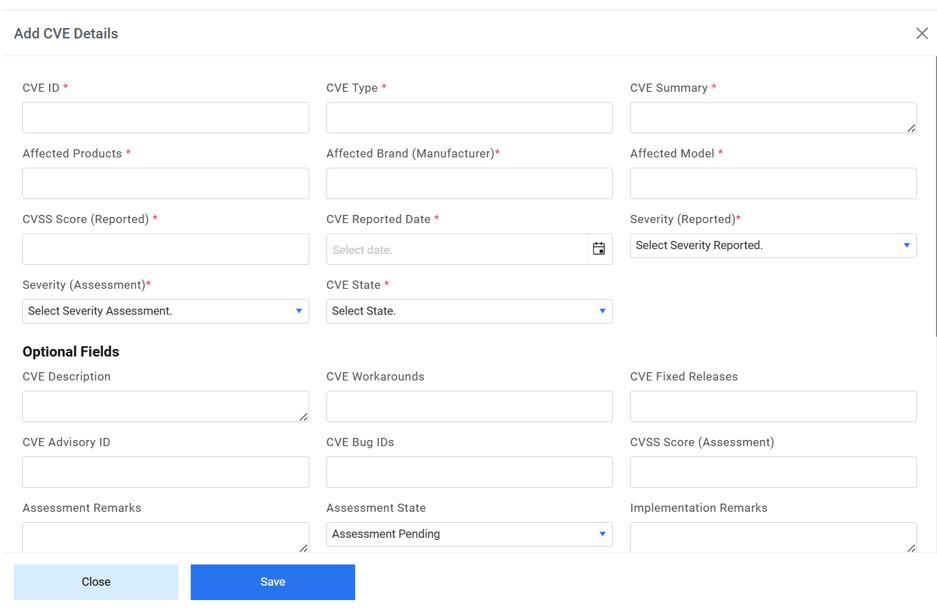
Task: Focus the CVE Description text area
Action: coord(165,407)
